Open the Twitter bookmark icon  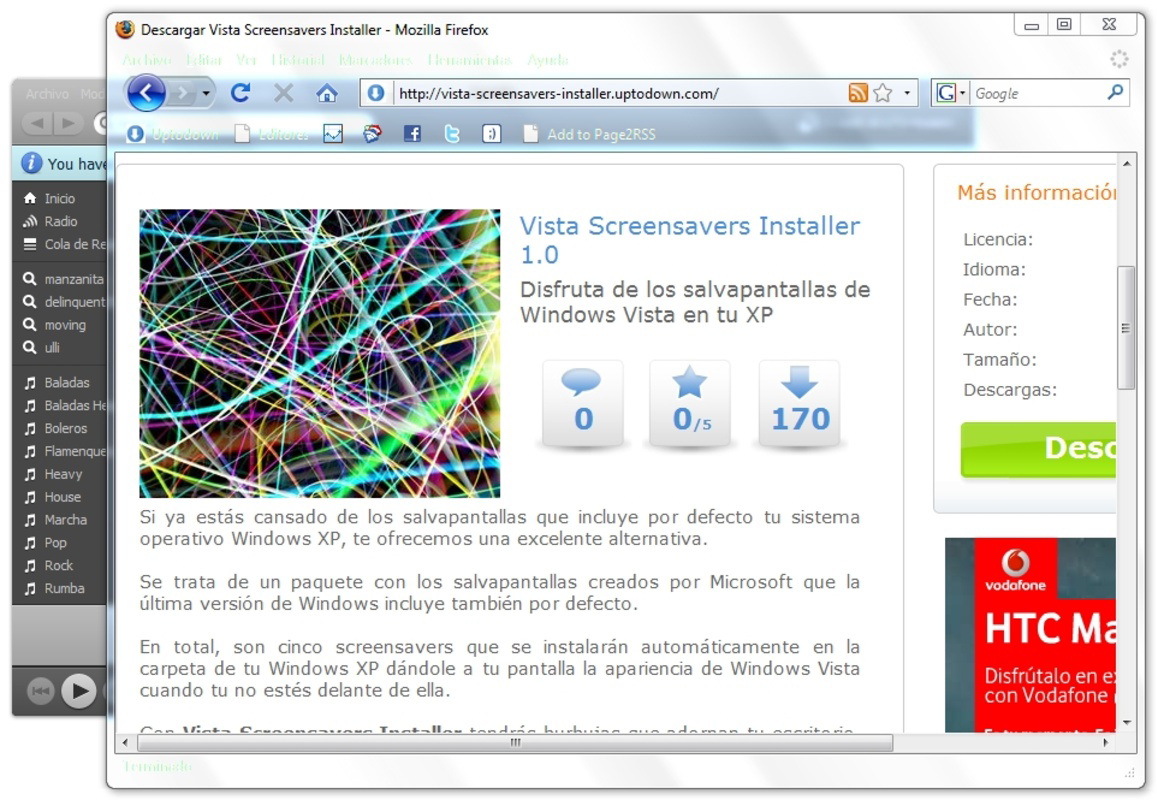(451, 134)
